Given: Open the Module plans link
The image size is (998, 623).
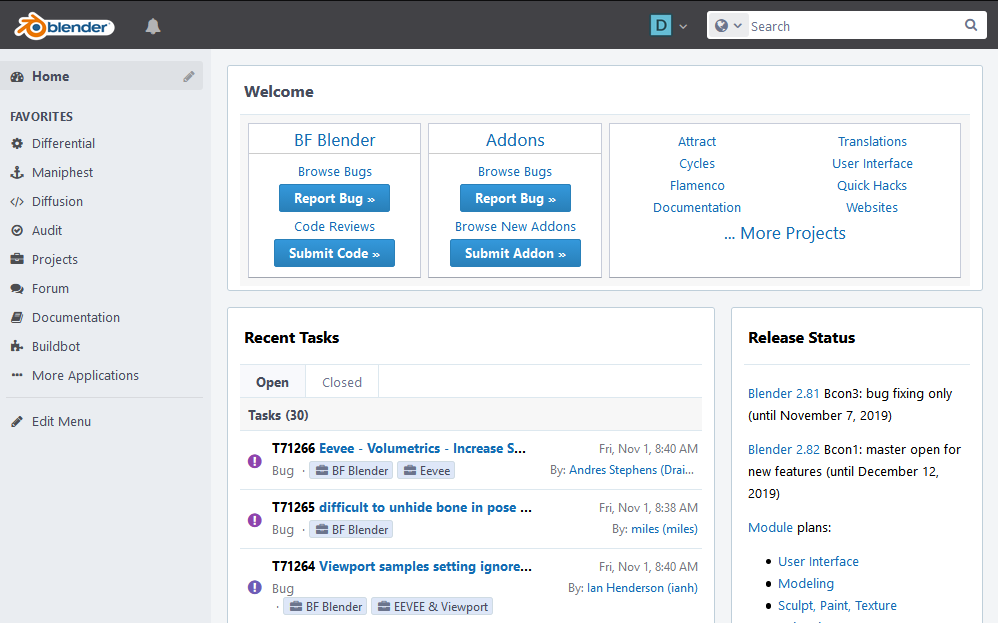Looking at the screenshot, I should [x=770, y=528].
